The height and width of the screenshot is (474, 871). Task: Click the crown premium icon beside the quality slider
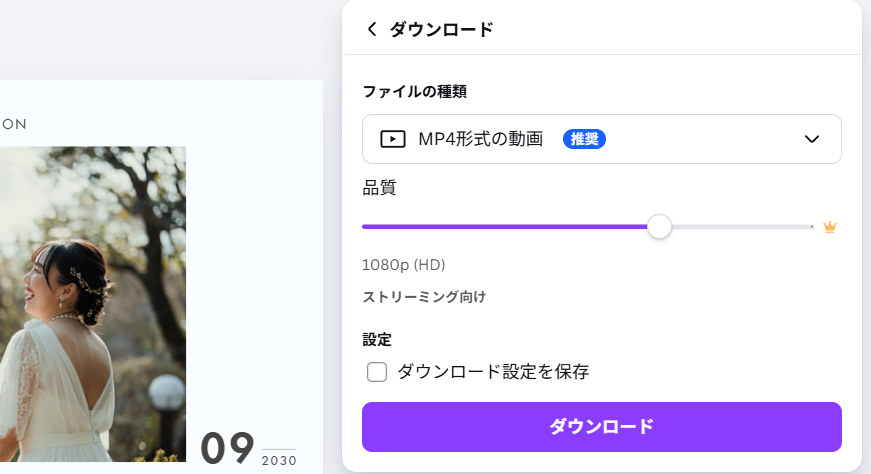(829, 227)
